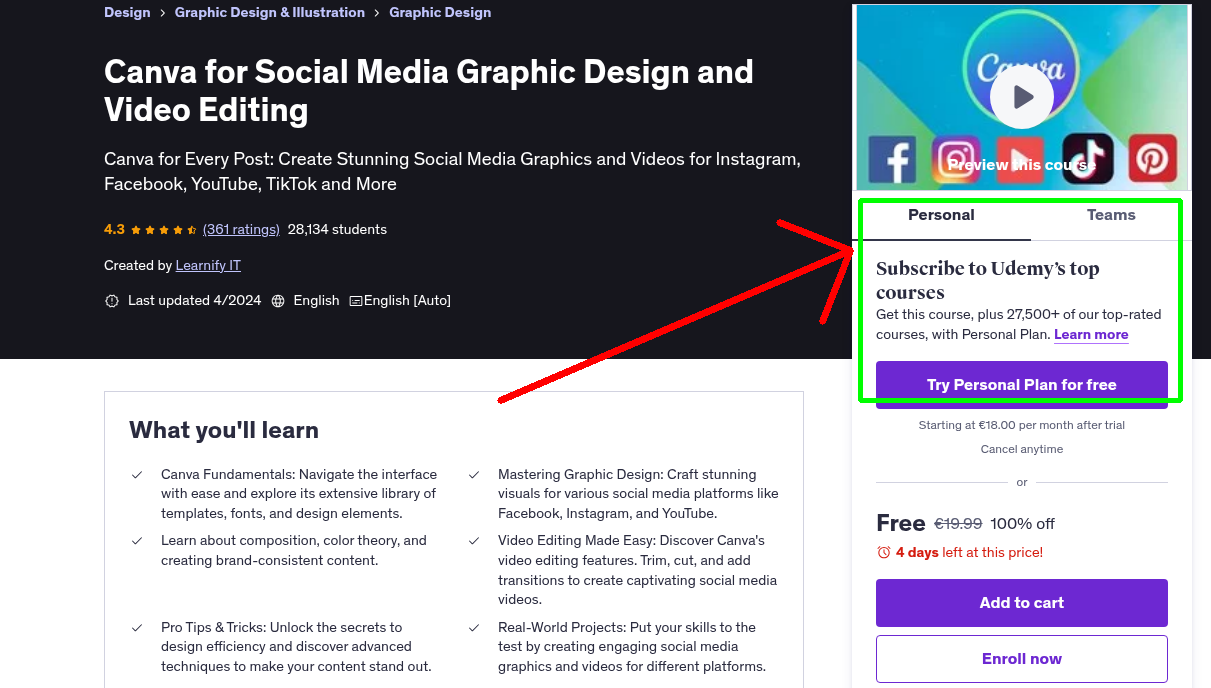
Task: Open the Design breadcrumb
Action: pos(127,13)
